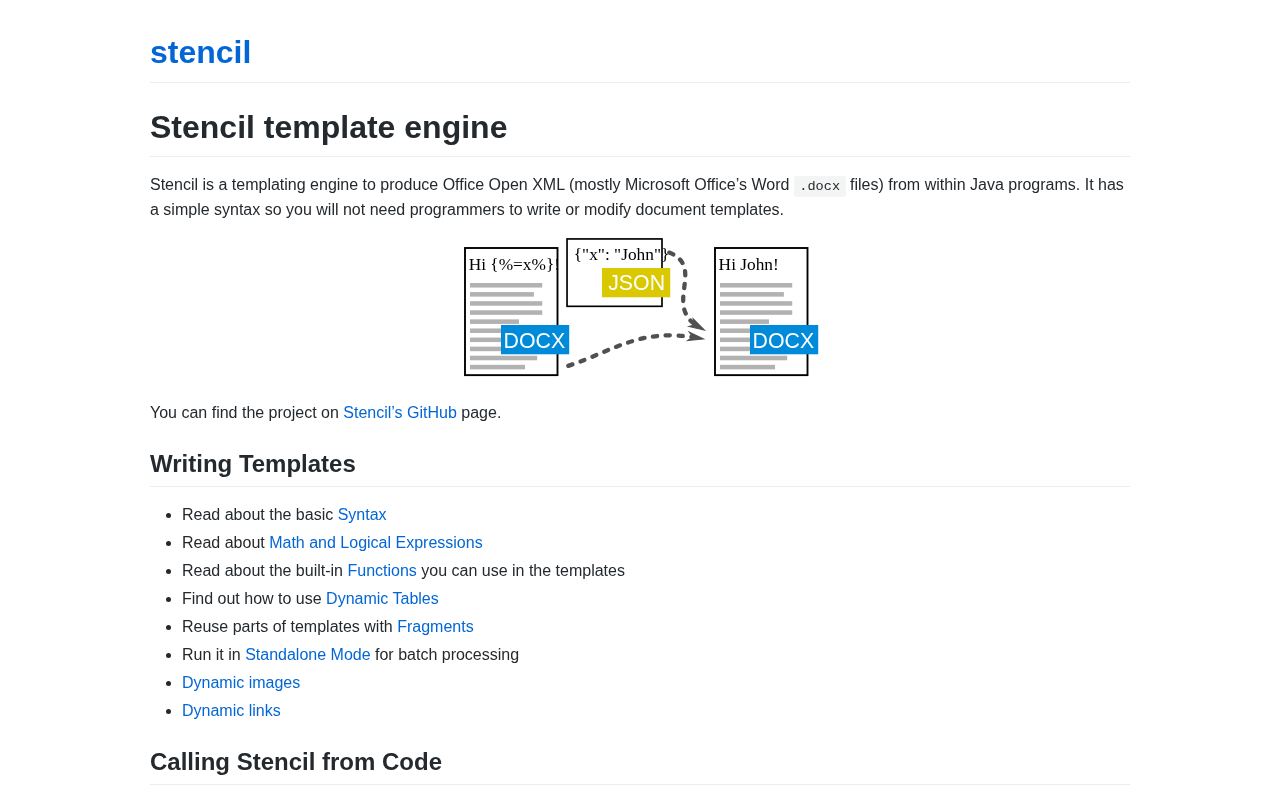
Task: Open the Dynamic images link
Action: coord(241,683)
